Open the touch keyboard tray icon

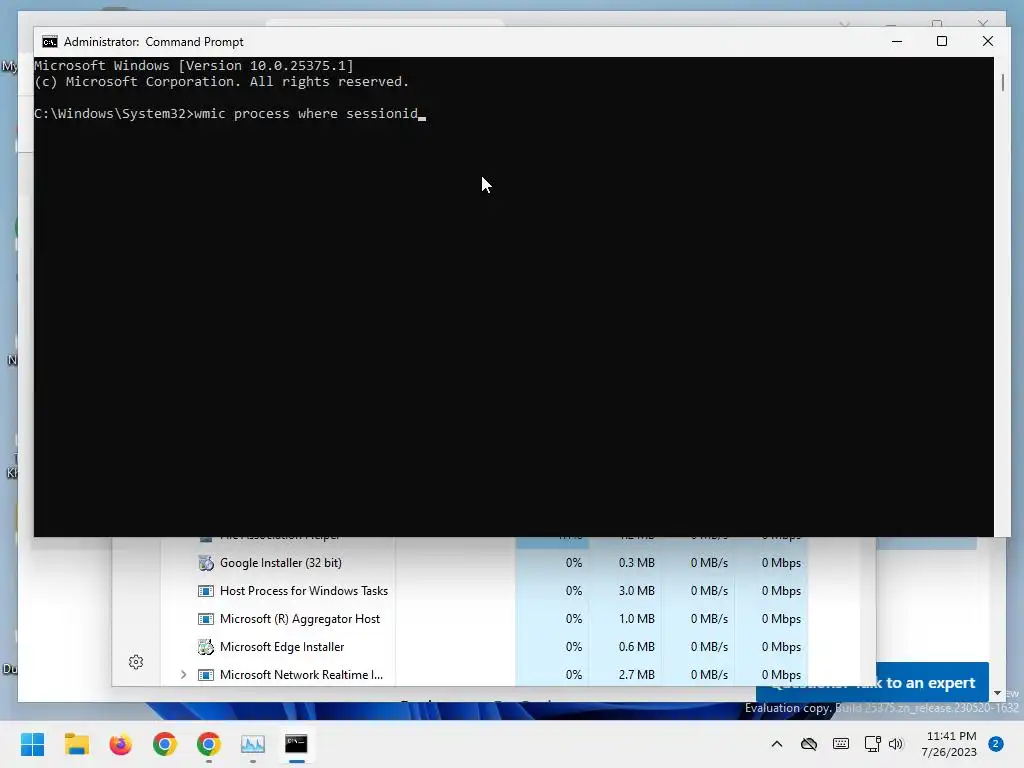[841, 744]
